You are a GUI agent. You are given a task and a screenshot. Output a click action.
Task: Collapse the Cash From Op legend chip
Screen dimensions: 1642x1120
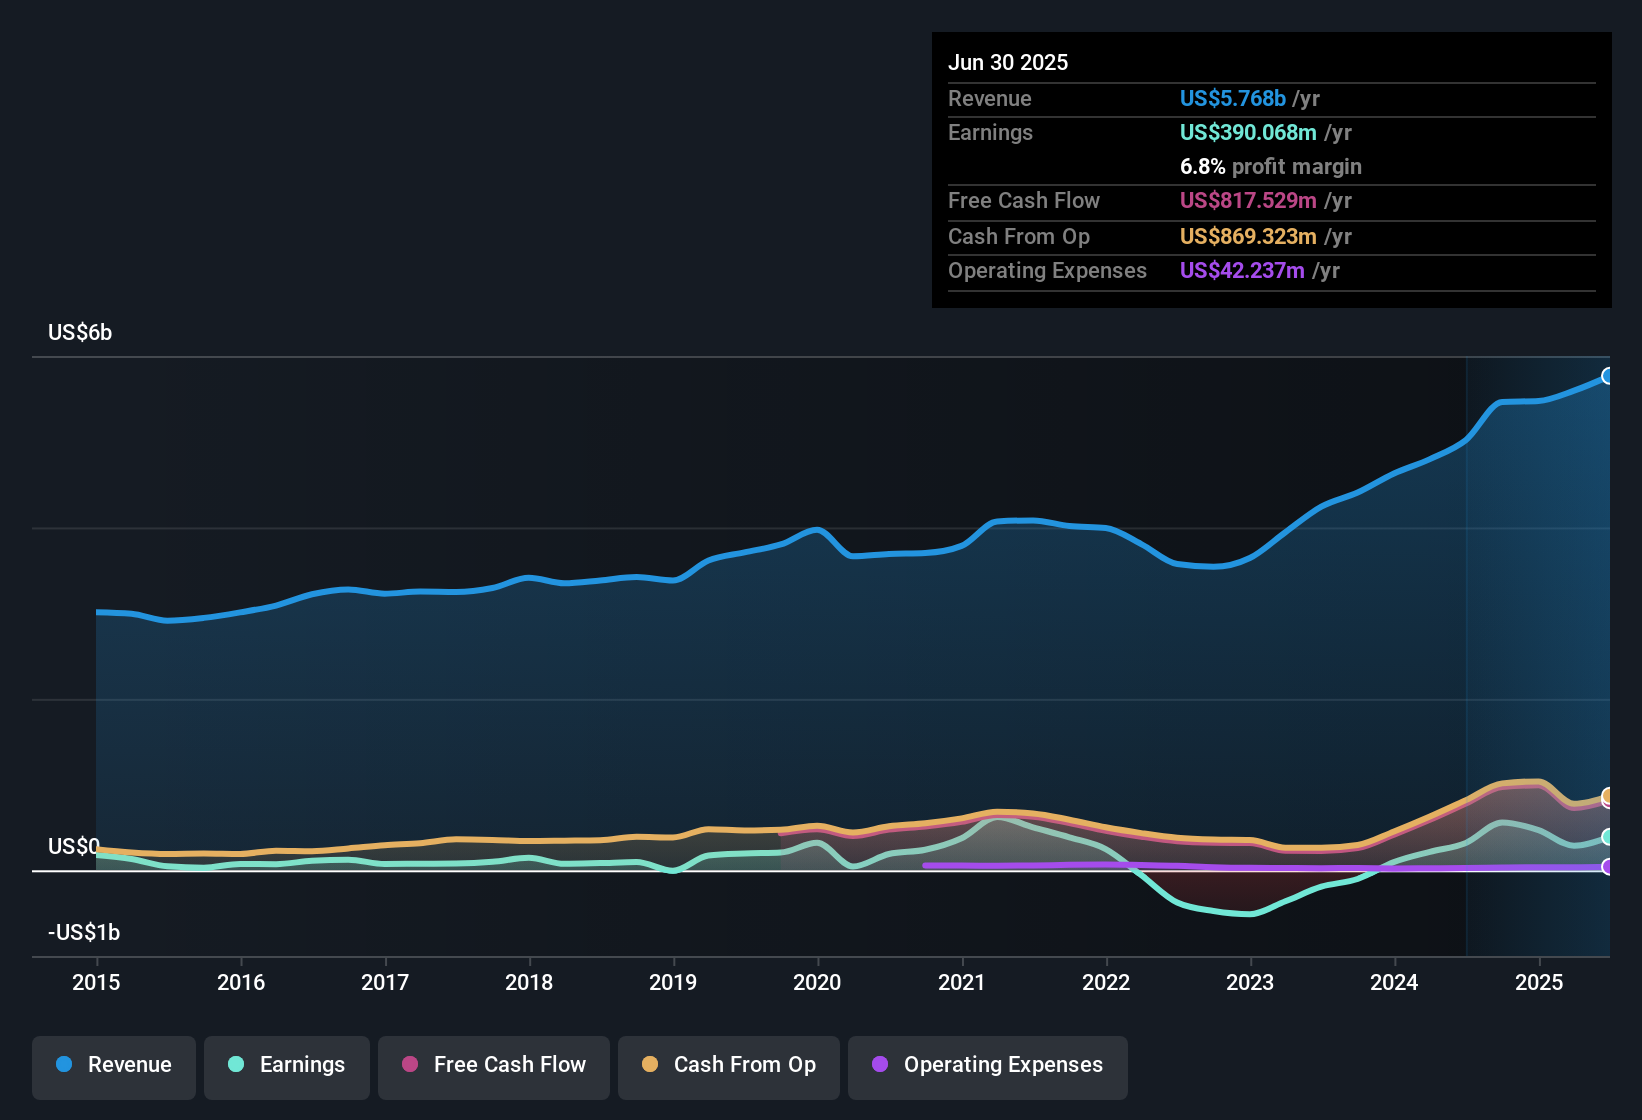728,1066
